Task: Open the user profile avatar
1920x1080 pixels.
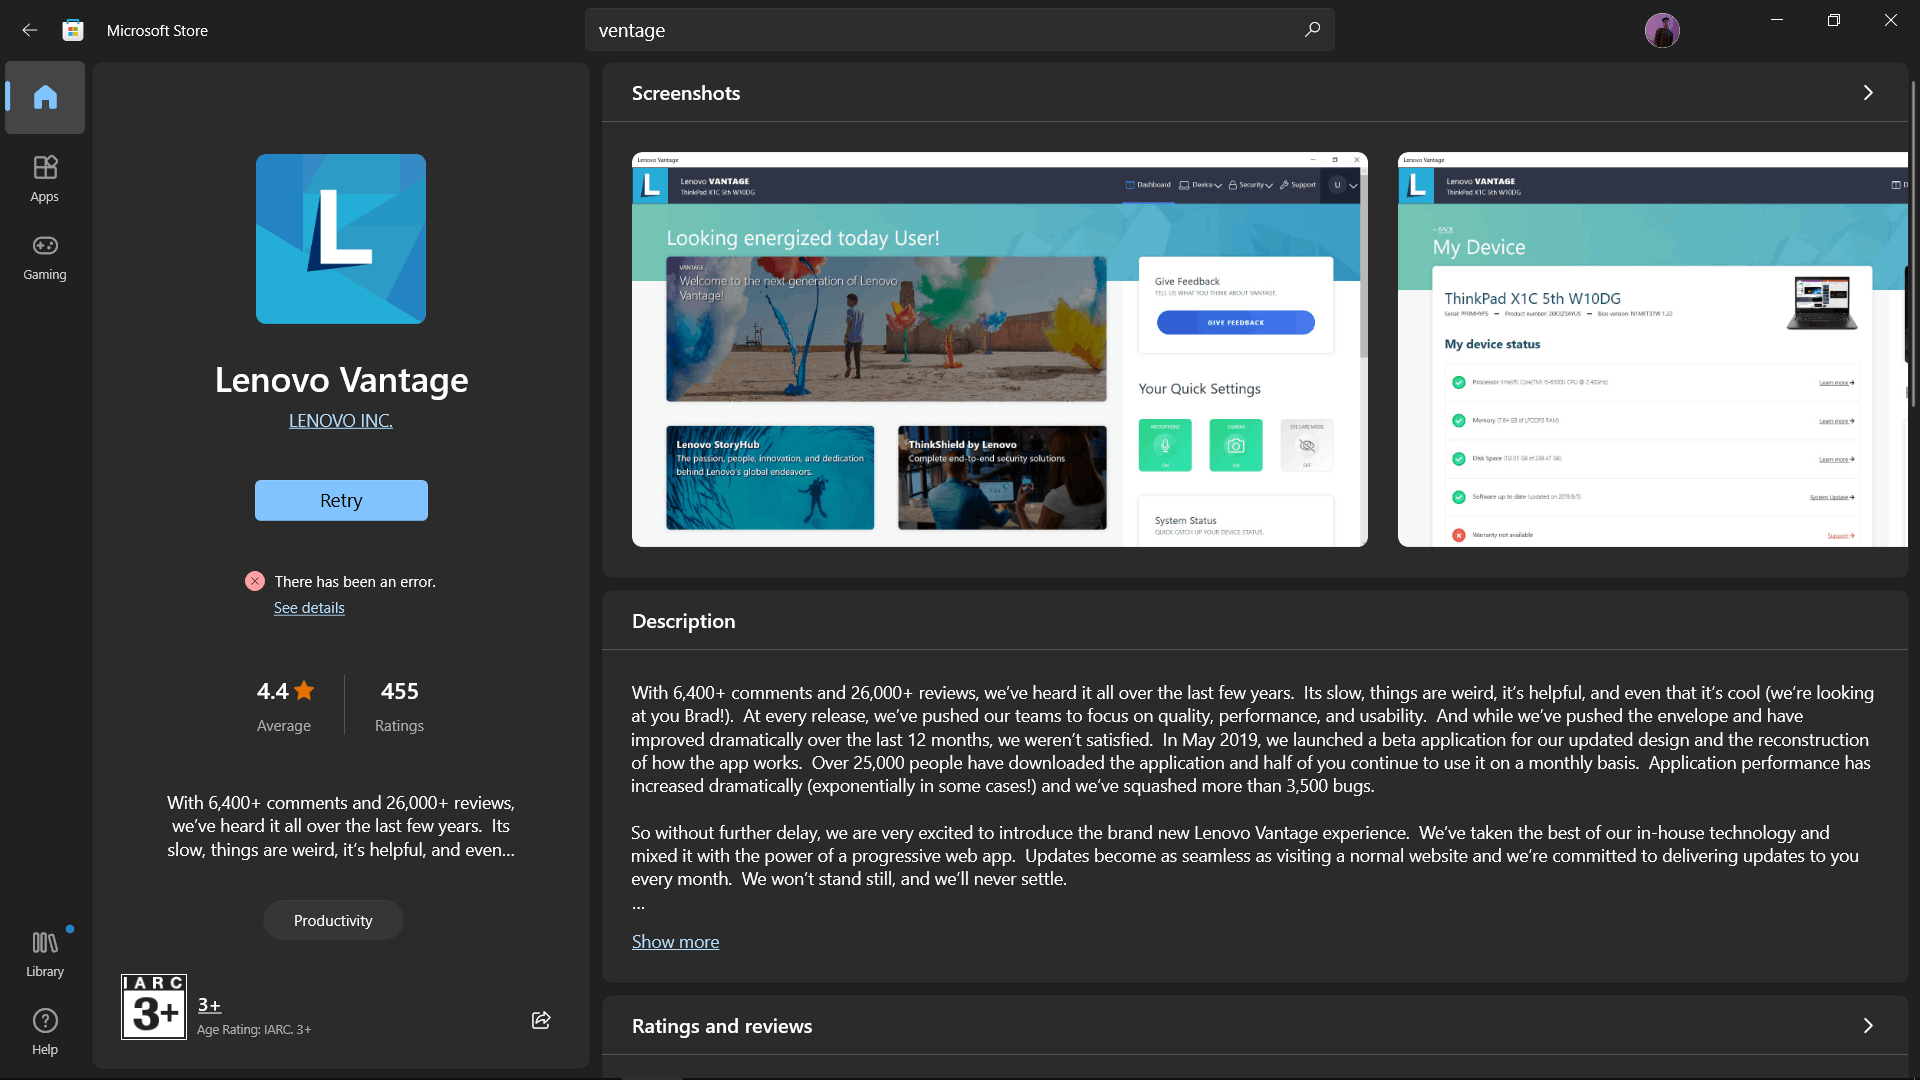Action: point(1662,30)
